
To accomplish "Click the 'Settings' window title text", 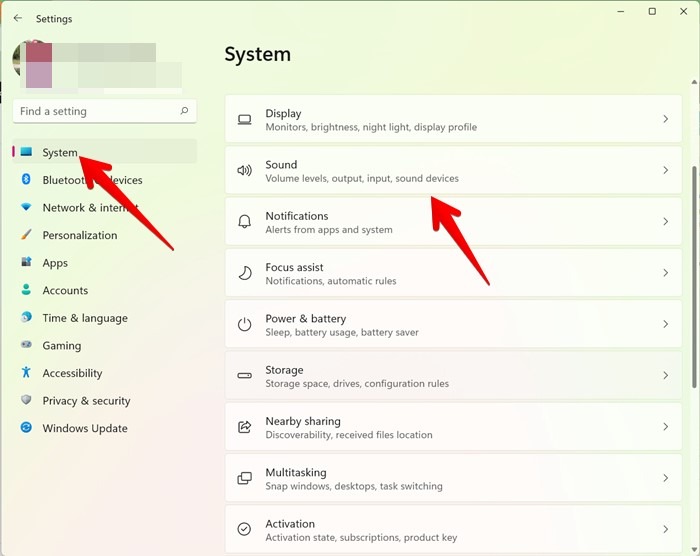I will tap(54, 19).
